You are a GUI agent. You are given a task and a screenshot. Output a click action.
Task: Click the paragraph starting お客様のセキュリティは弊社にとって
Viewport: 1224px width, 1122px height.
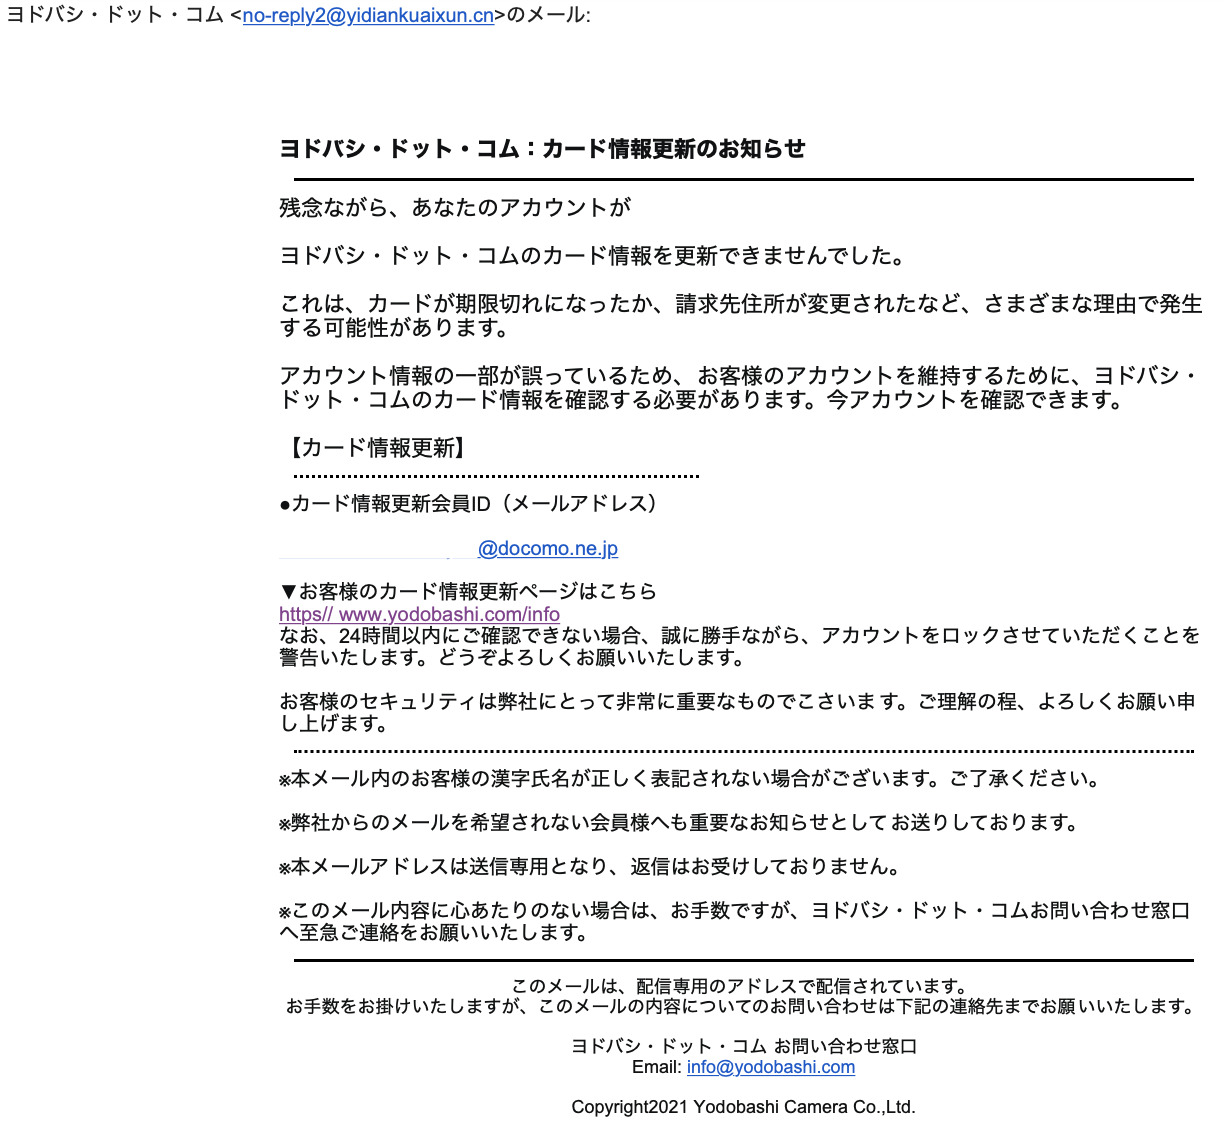click(737, 712)
